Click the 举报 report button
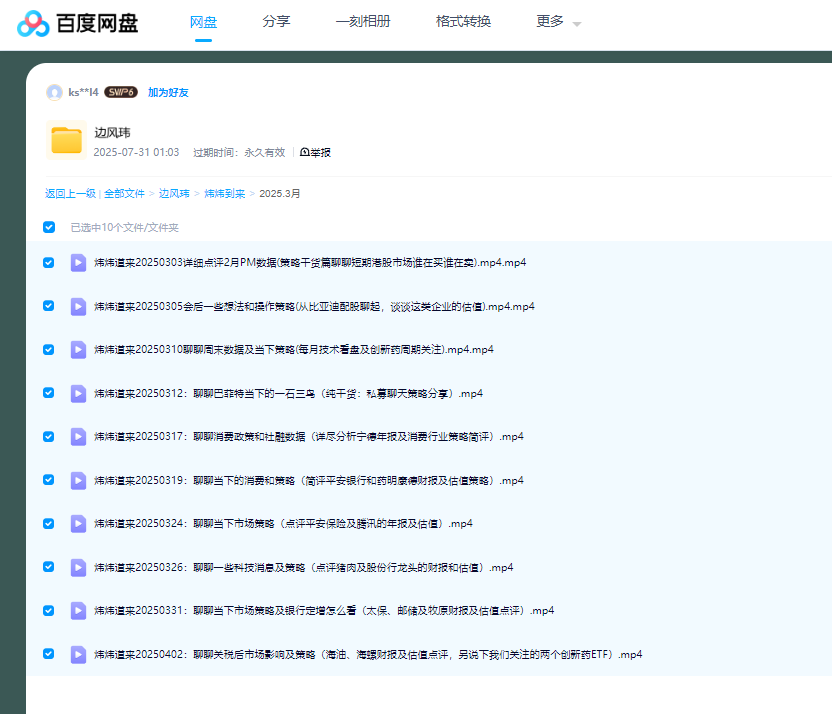This screenshot has width=832, height=714. click(x=316, y=153)
